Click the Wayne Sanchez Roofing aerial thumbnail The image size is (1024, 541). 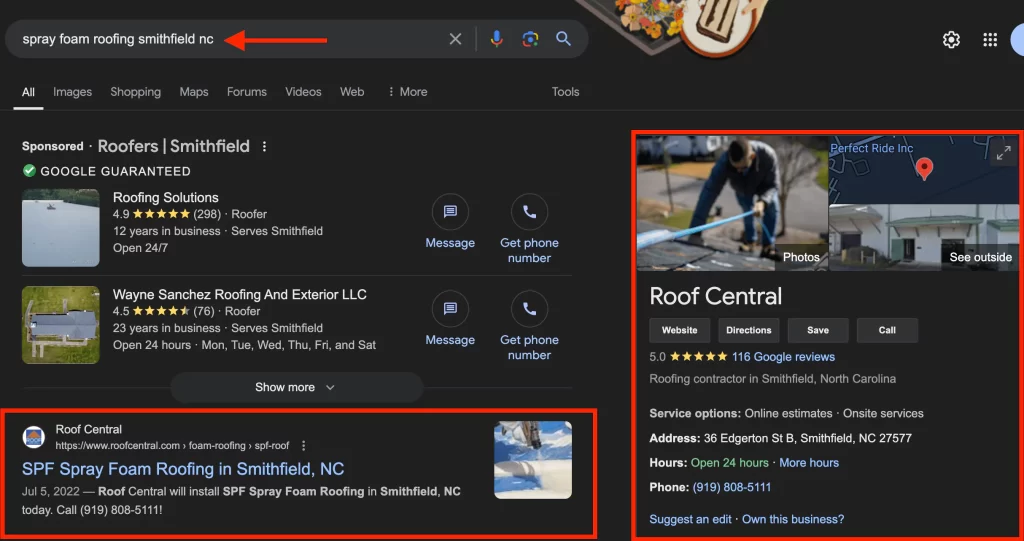click(x=61, y=325)
